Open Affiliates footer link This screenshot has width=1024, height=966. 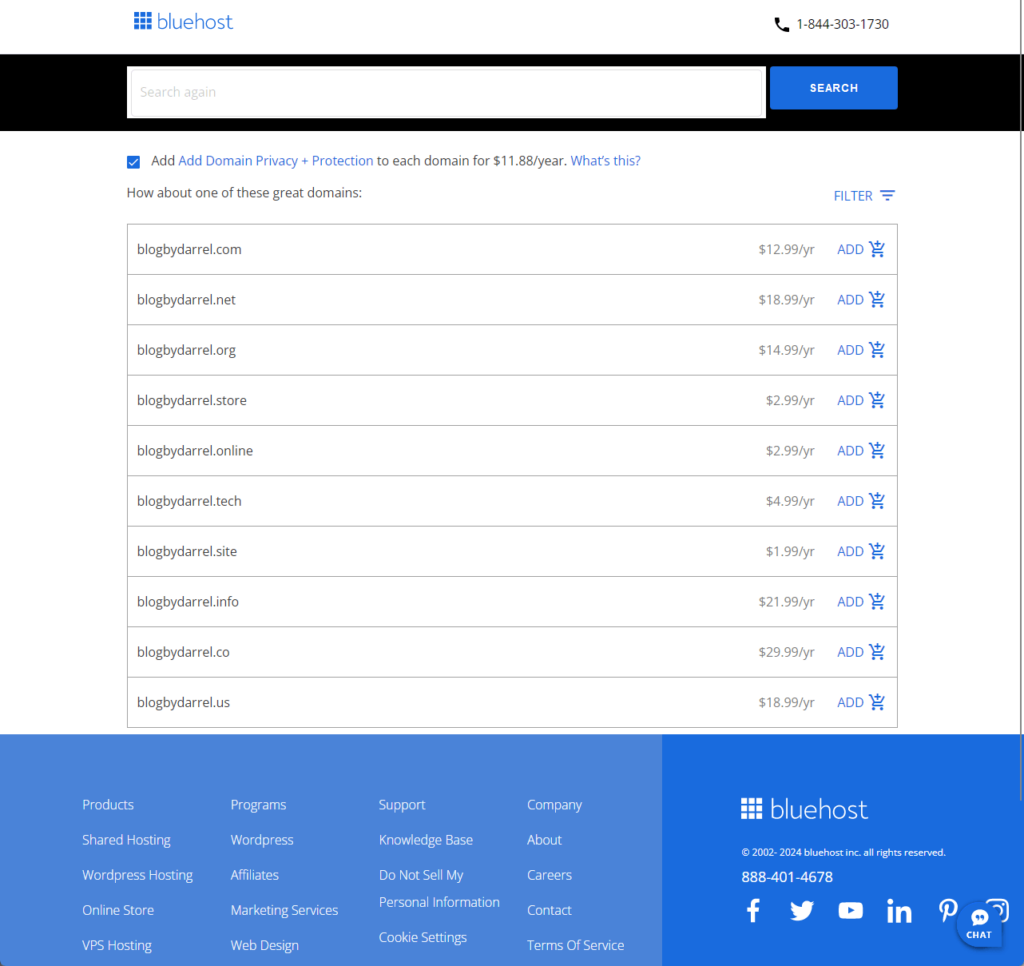pos(255,875)
